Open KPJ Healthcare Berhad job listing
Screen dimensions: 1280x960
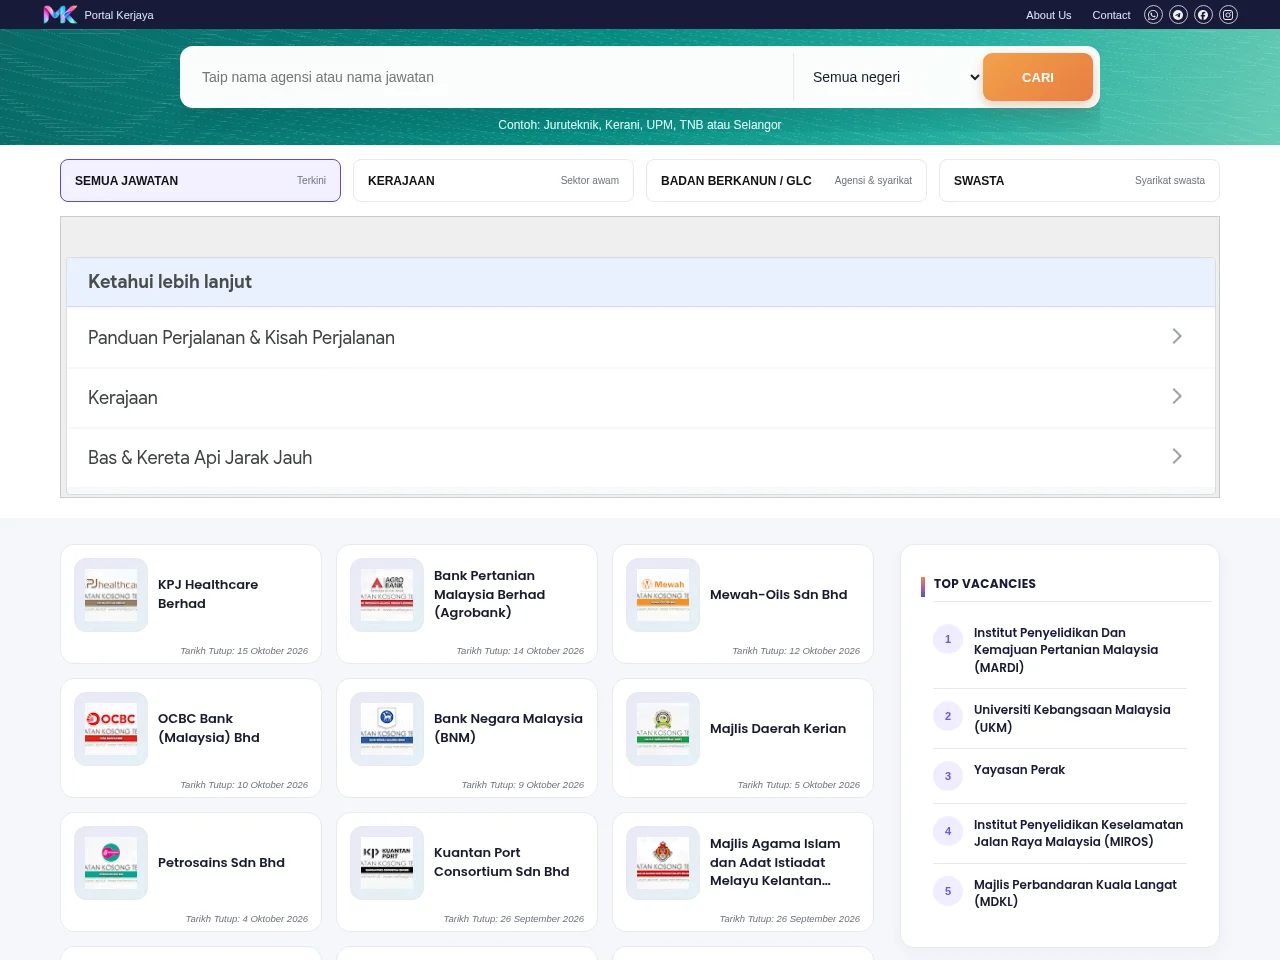click(x=208, y=594)
